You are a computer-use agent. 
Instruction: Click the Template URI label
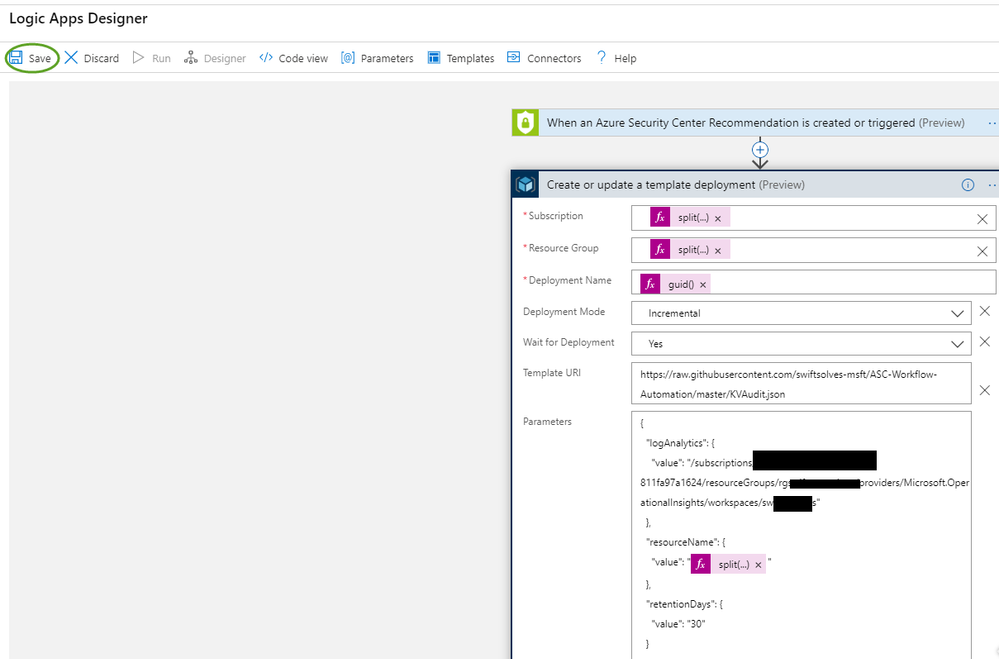[x=552, y=373]
